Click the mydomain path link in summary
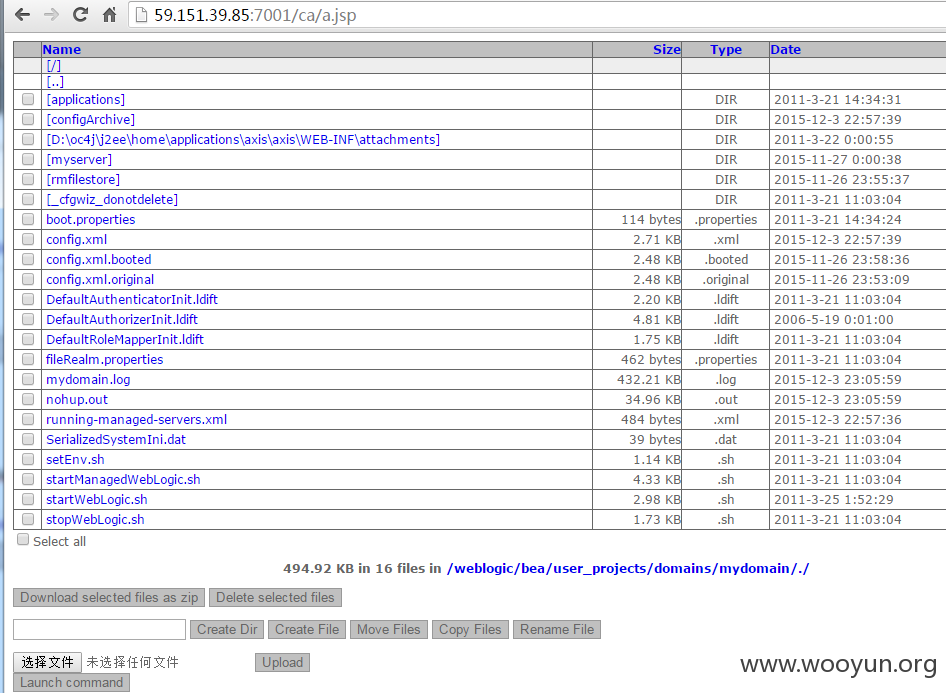Screen dimensions: 946x693 [x=627, y=568]
